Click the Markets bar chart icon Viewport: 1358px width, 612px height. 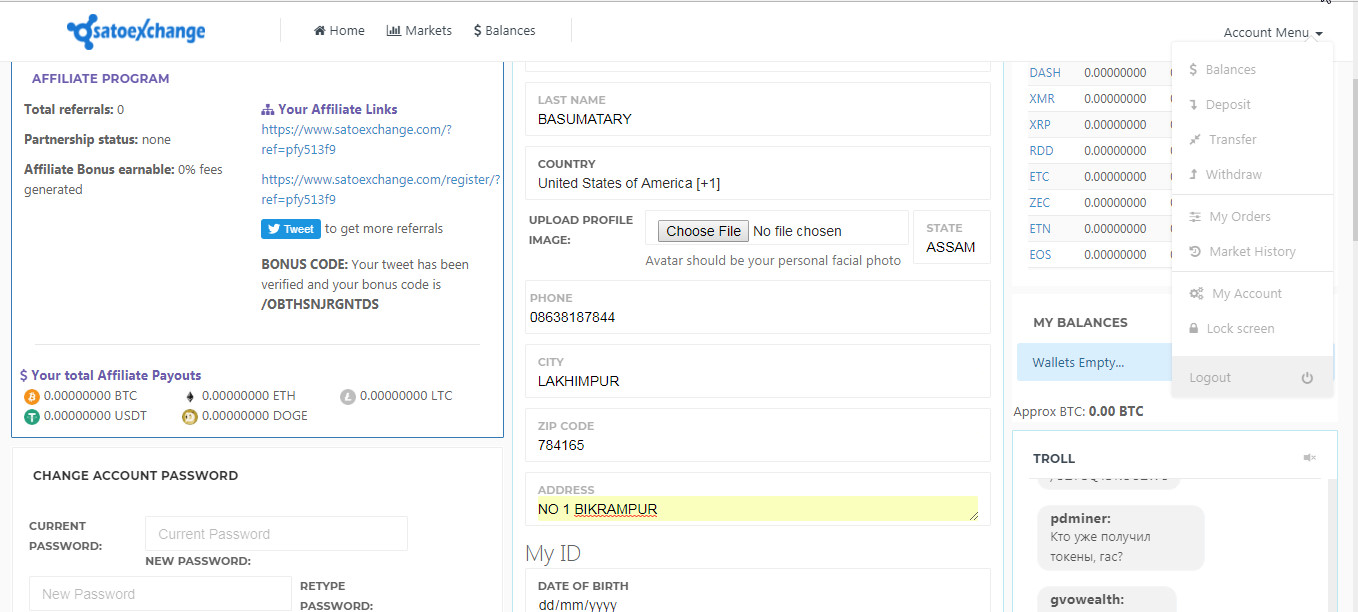click(x=394, y=31)
